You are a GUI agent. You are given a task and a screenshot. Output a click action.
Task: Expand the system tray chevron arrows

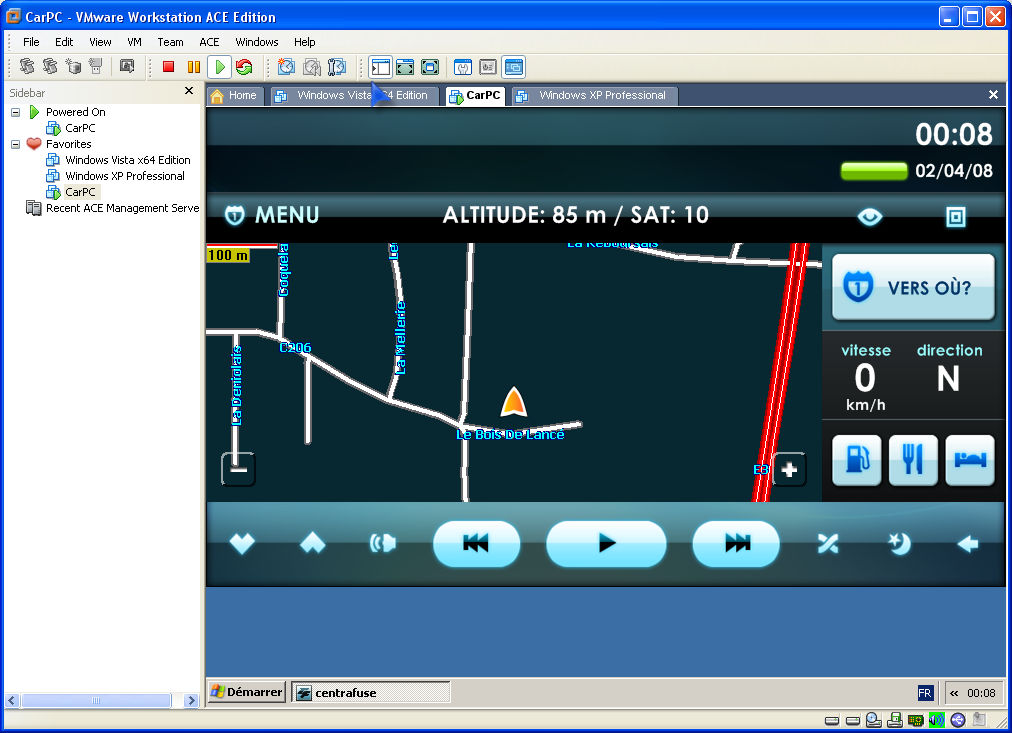tap(954, 693)
